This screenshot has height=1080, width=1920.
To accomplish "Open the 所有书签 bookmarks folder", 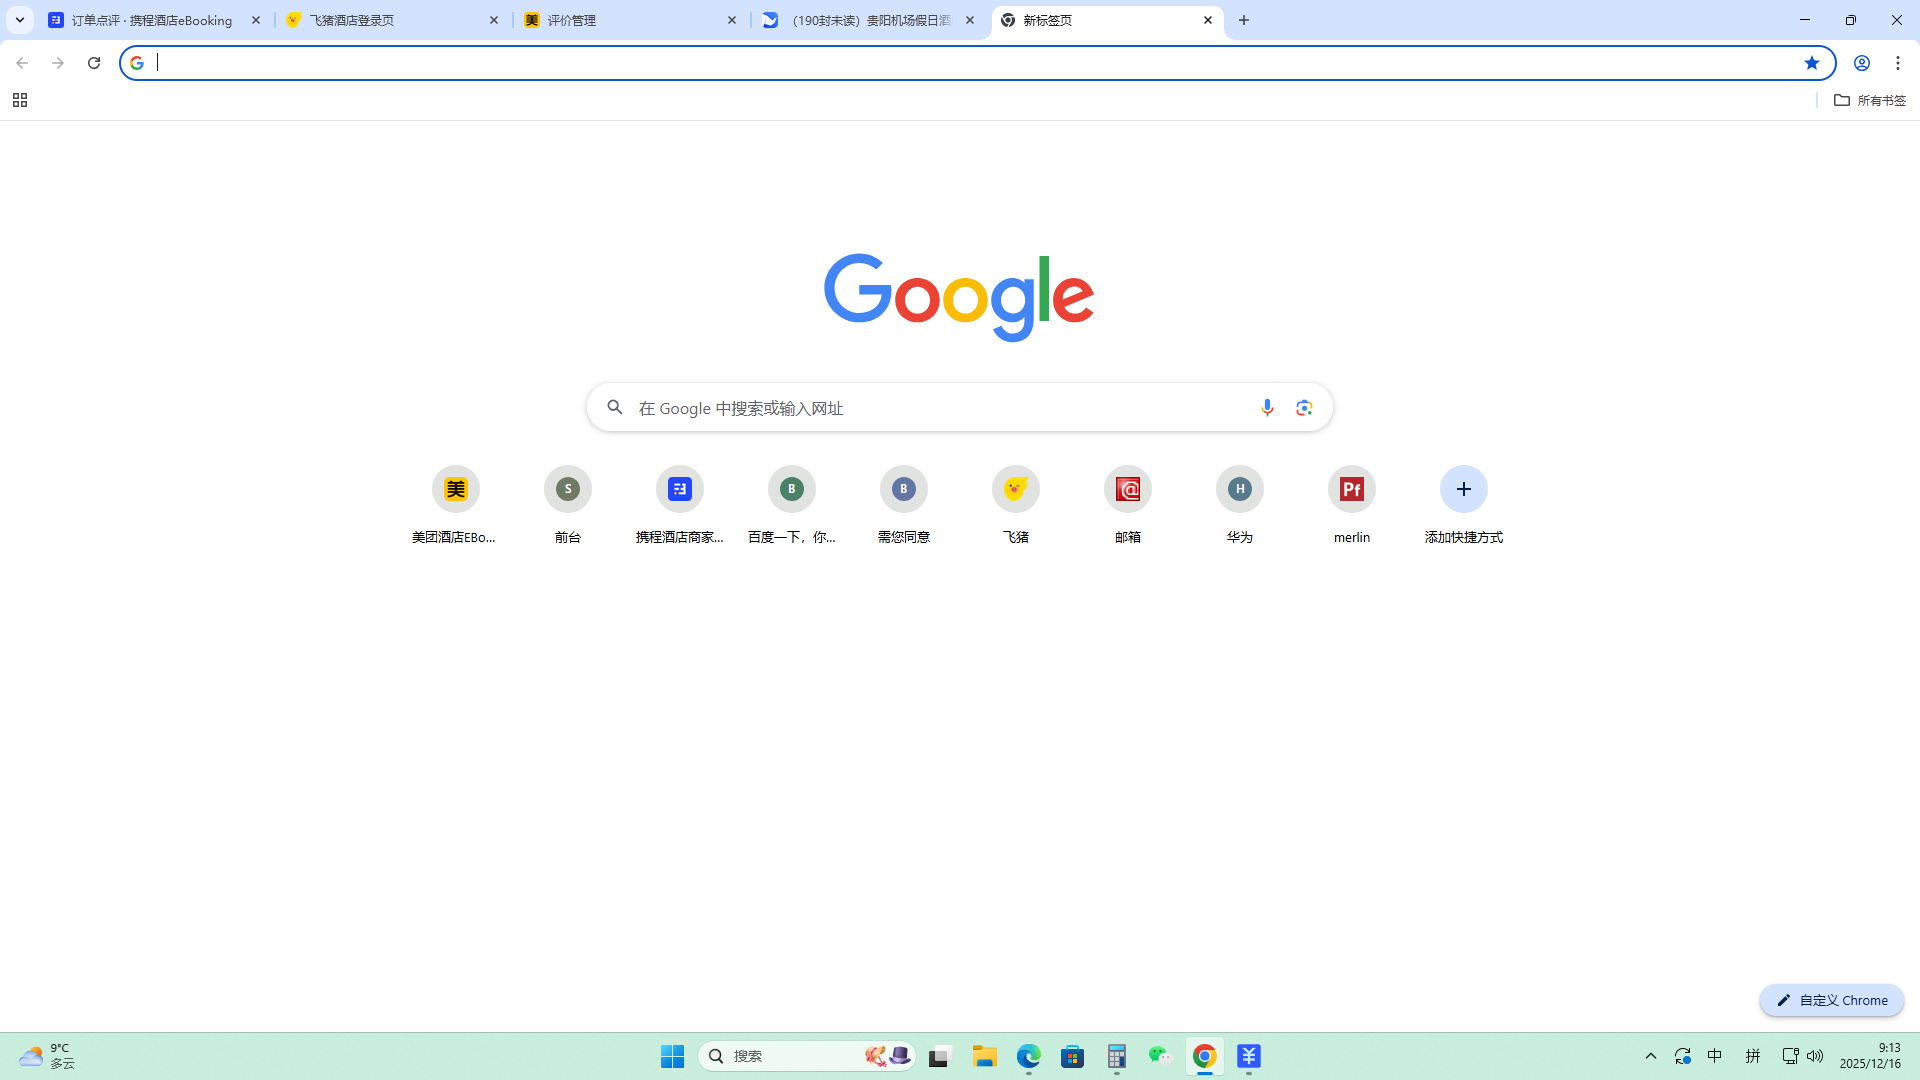I will (1869, 100).
